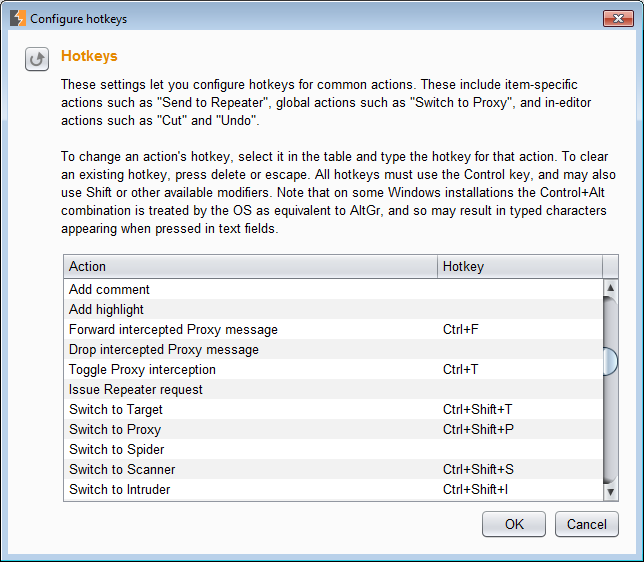Screen dimensions: 644x562
Task: Select the Switch to Target row
Action: coord(334,410)
